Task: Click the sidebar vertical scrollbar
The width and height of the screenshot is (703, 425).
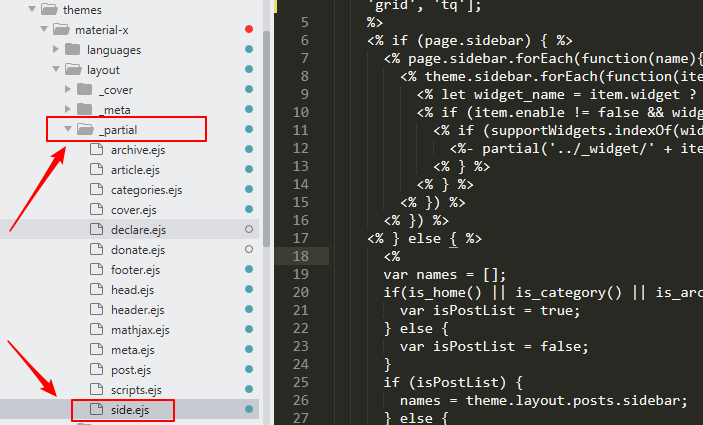Action: (266, 139)
